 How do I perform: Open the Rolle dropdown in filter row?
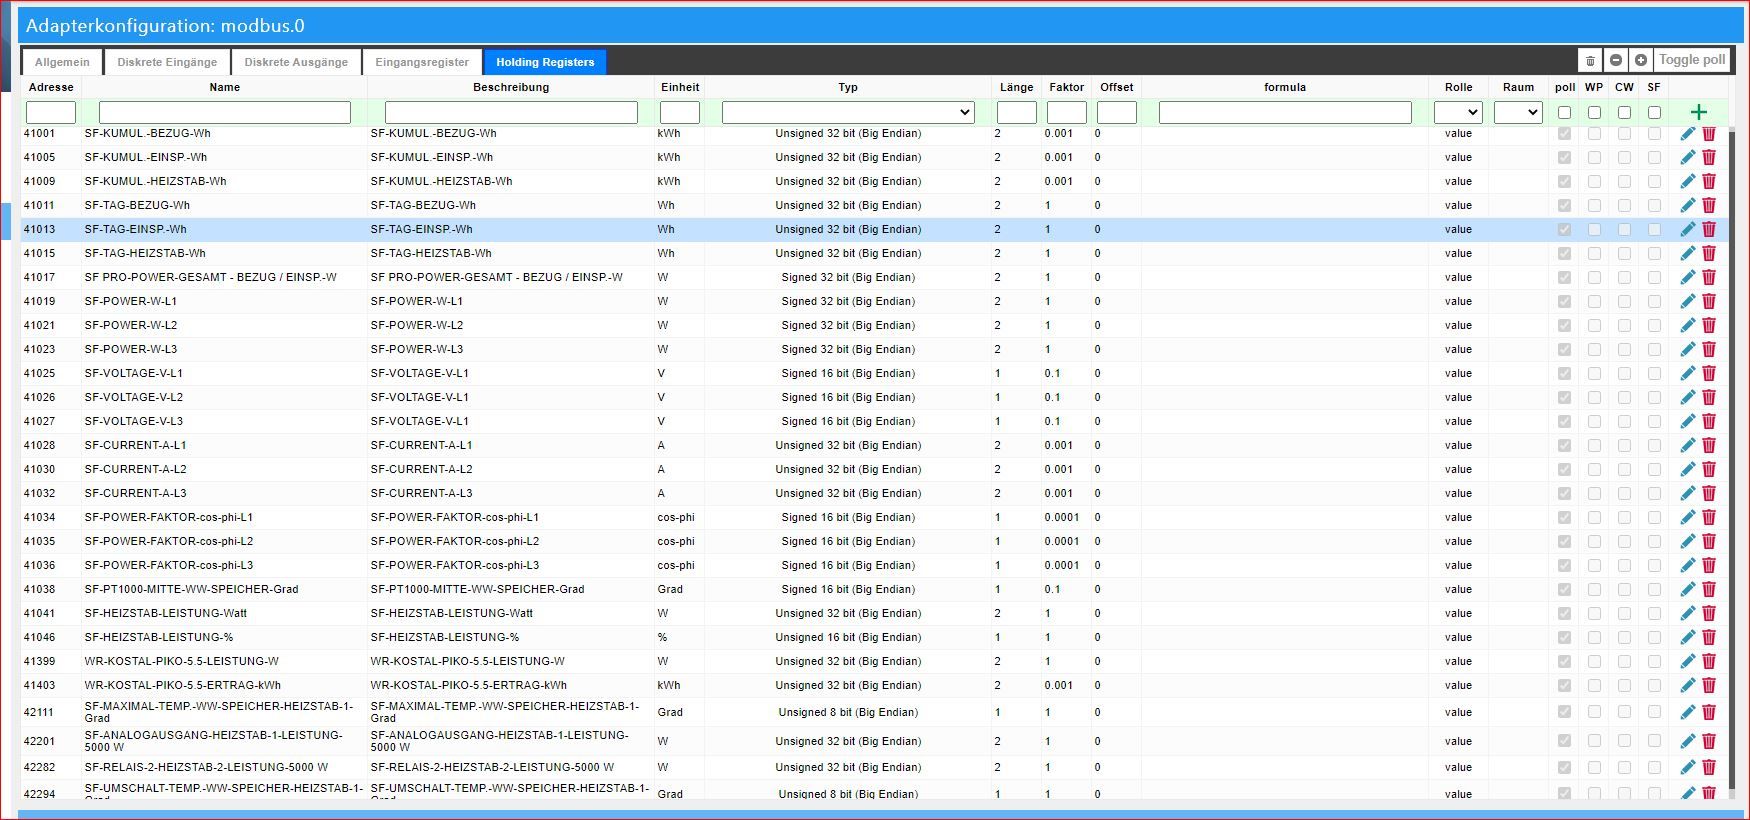coord(1458,112)
